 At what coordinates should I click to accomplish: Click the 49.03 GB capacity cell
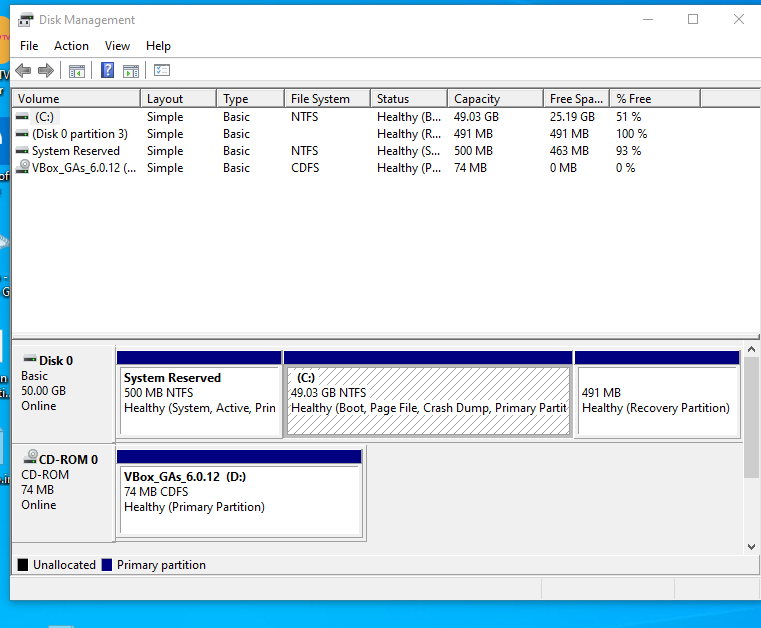[476, 117]
